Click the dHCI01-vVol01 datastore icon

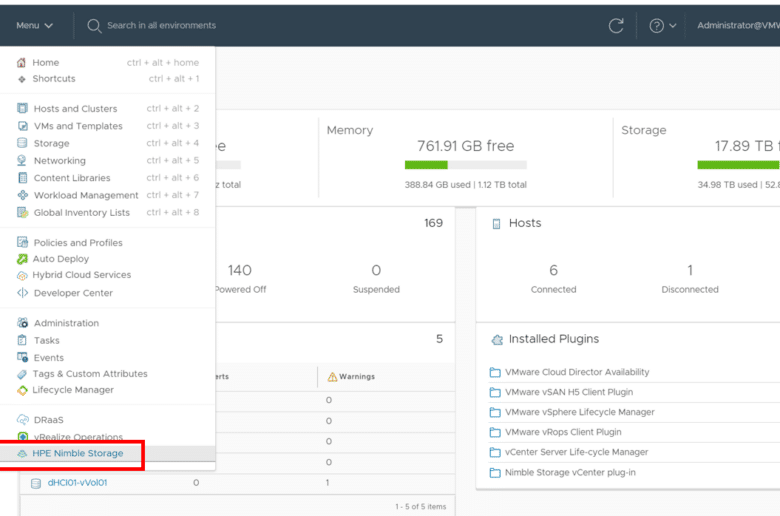pos(35,483)
